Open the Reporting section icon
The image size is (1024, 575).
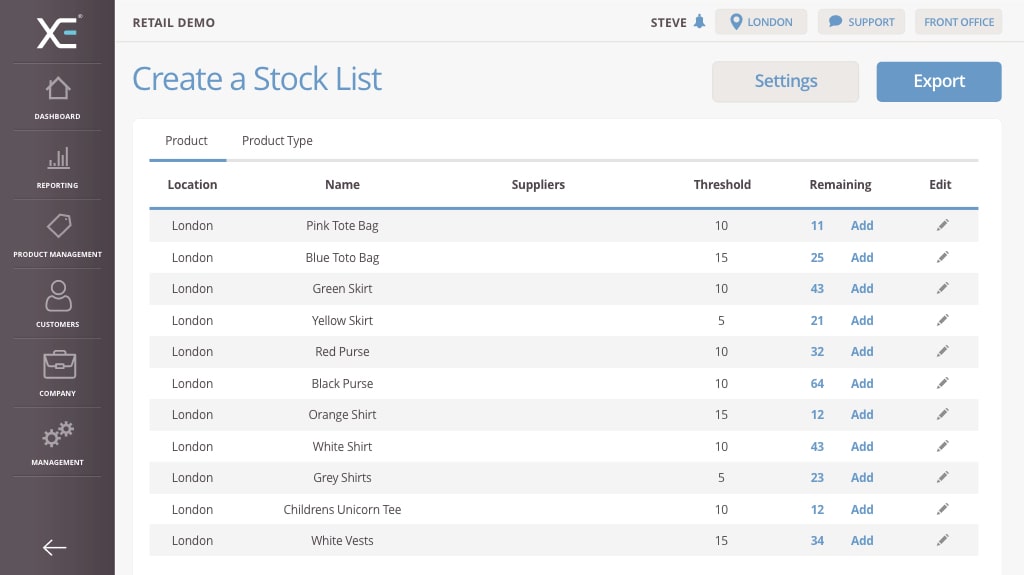(x=58, y=165)
